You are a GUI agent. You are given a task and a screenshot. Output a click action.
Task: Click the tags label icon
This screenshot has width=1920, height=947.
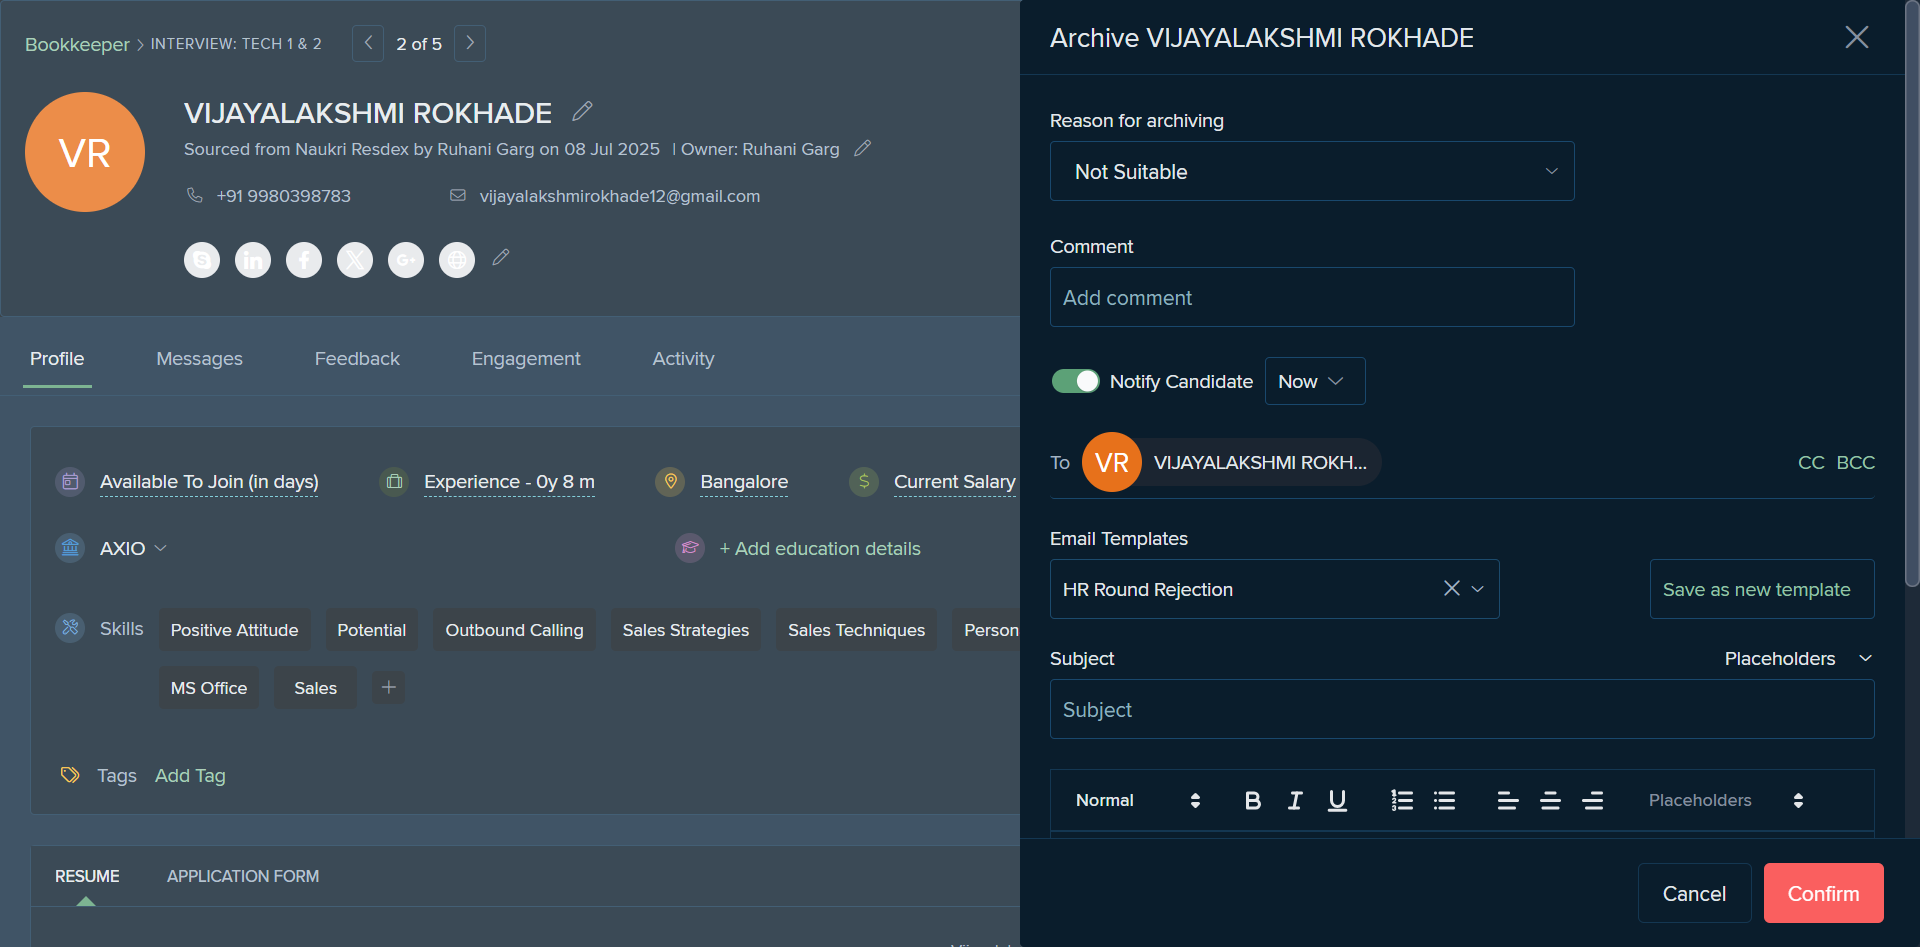(70, 775)
